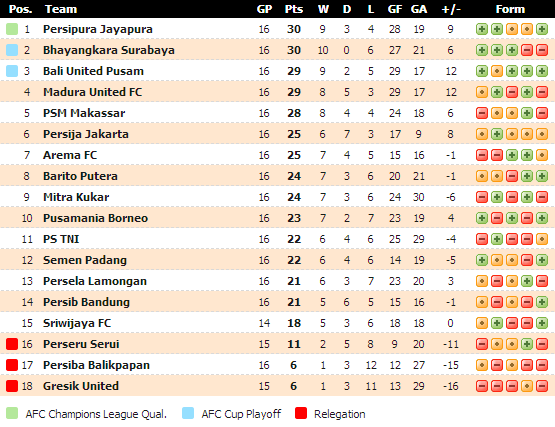Click Persija Jakarta's win form icon

[x=497, y=134]
